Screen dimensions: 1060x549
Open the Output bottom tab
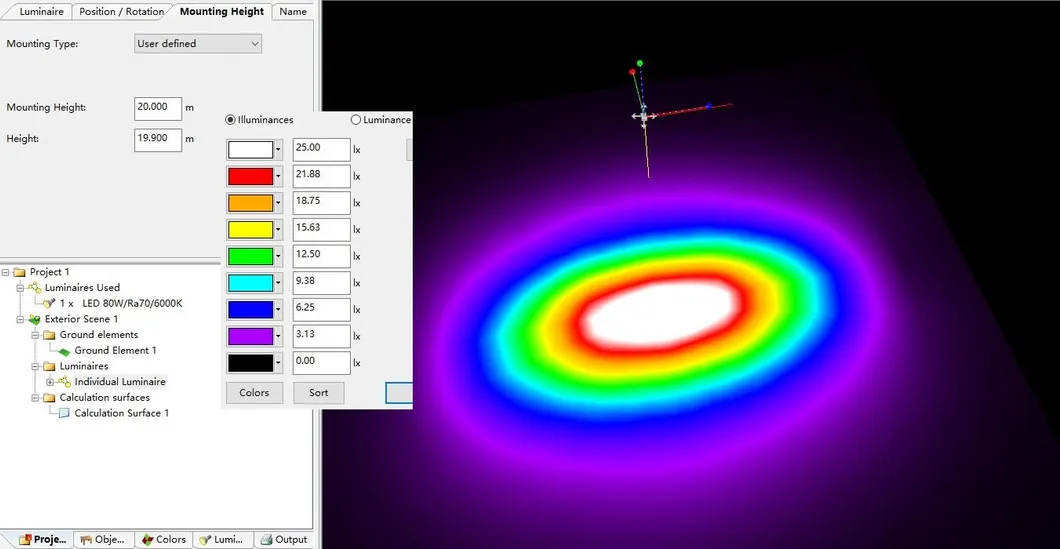(x=284, y=540)
